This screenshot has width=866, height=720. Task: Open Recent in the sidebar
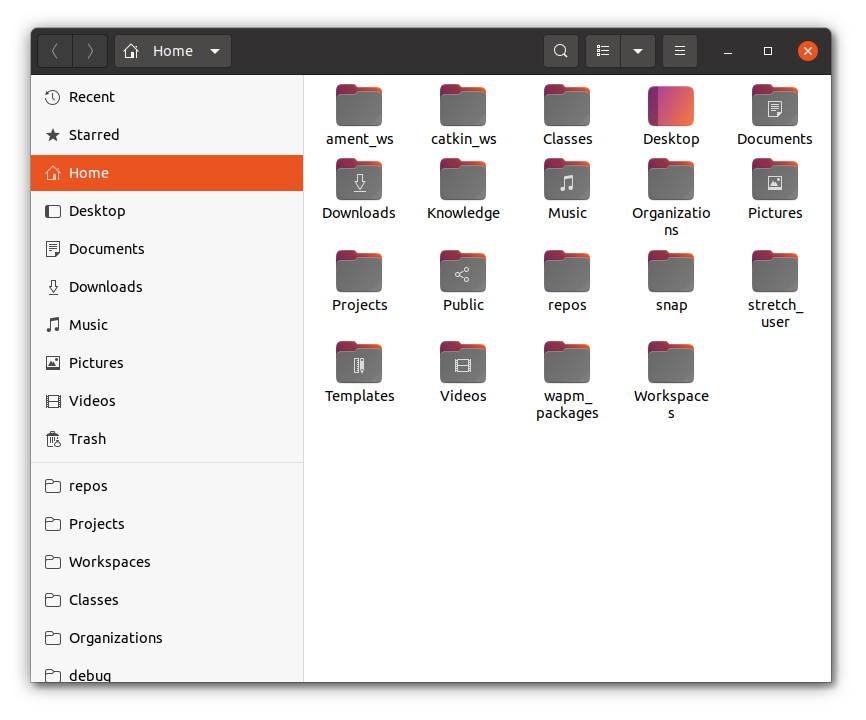click(x=167, y=97)
